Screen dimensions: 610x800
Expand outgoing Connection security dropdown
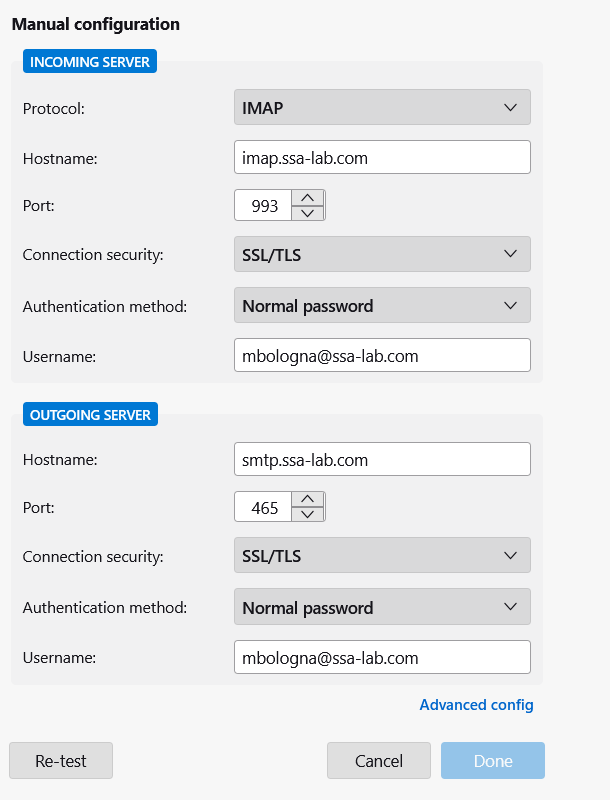382,556
